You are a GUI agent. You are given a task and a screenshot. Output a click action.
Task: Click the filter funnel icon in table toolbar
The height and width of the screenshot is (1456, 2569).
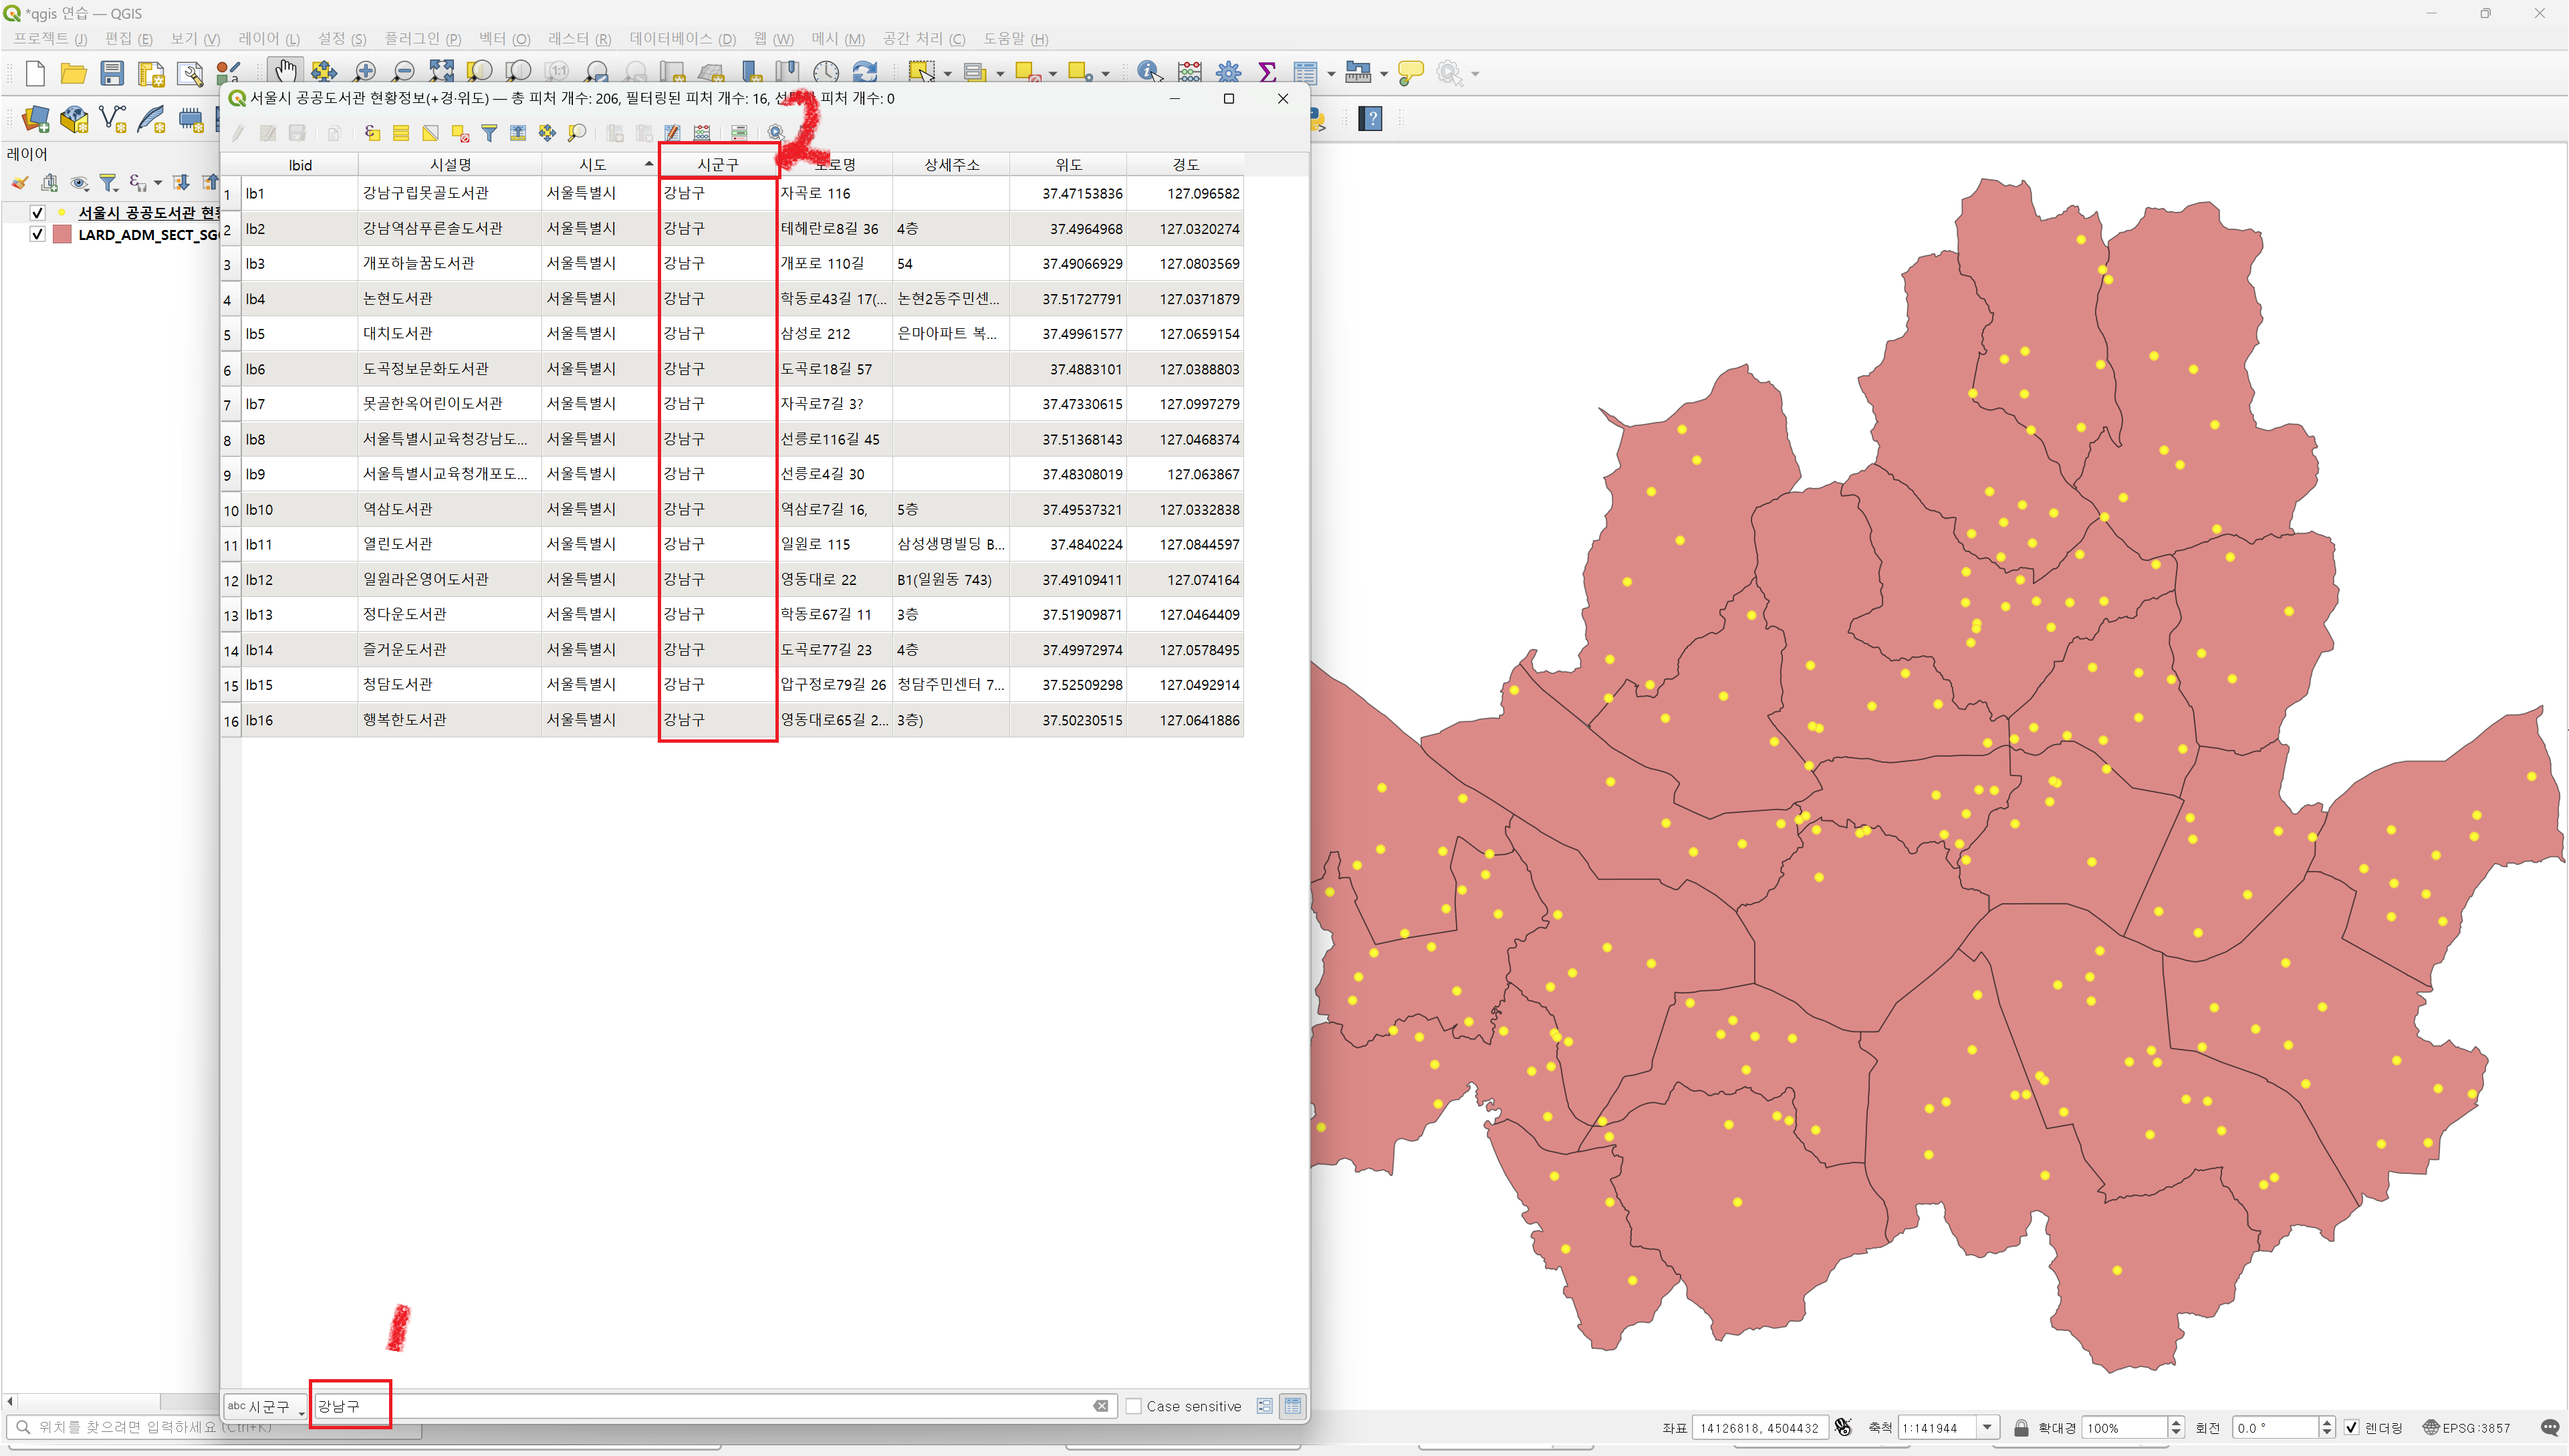pyautogui.click(x=489, y=133)
